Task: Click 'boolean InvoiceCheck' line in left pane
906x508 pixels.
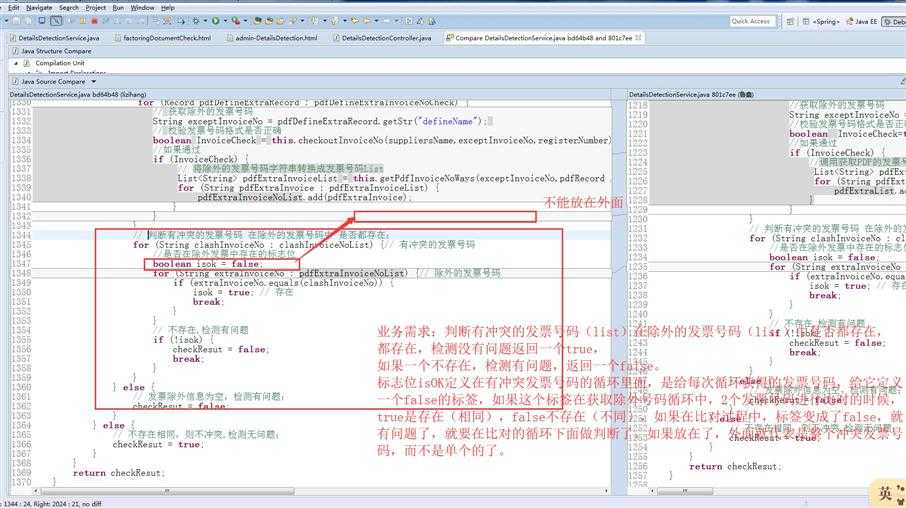Action: (381, 140)
